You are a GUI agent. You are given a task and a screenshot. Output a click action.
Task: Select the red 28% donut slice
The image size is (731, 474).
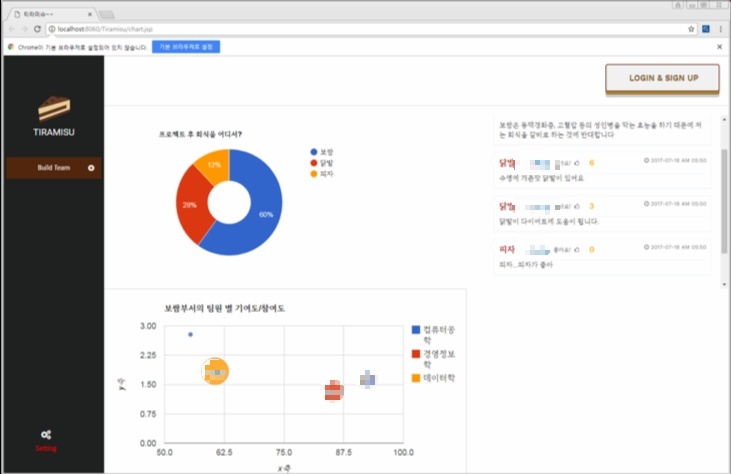[x=191, y=205]
